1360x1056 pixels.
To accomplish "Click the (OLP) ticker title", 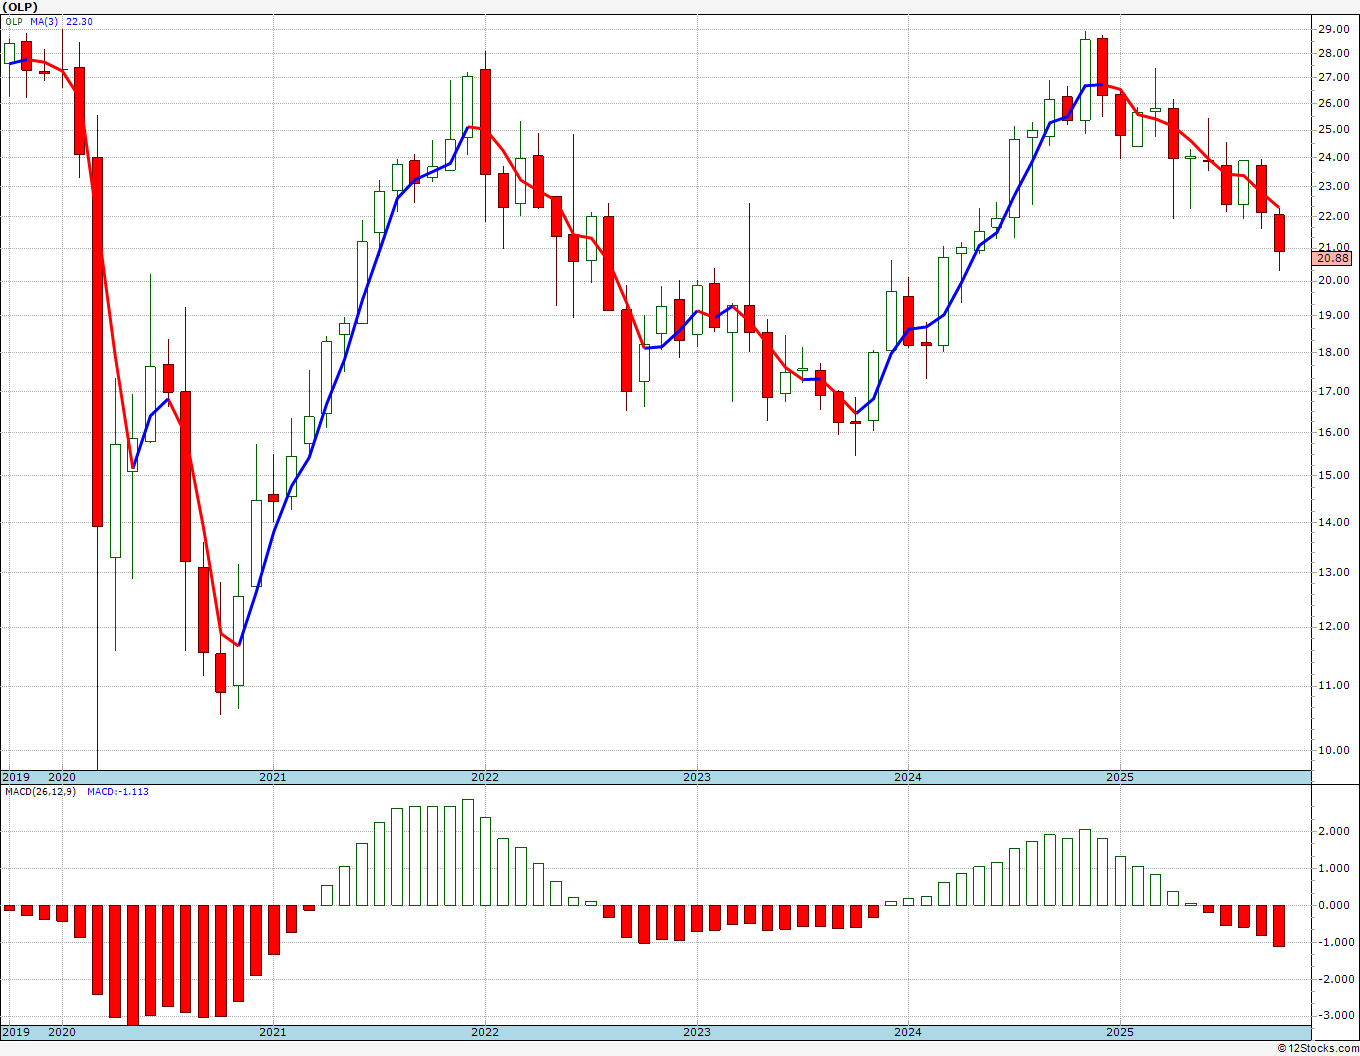I will coord(21,7).
